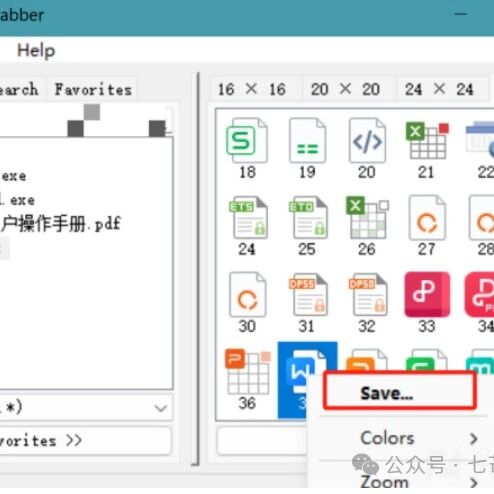Switch to the Favorites tab
Image resolution: width=494 pixels, height=494 pixels.
point(93,89)
